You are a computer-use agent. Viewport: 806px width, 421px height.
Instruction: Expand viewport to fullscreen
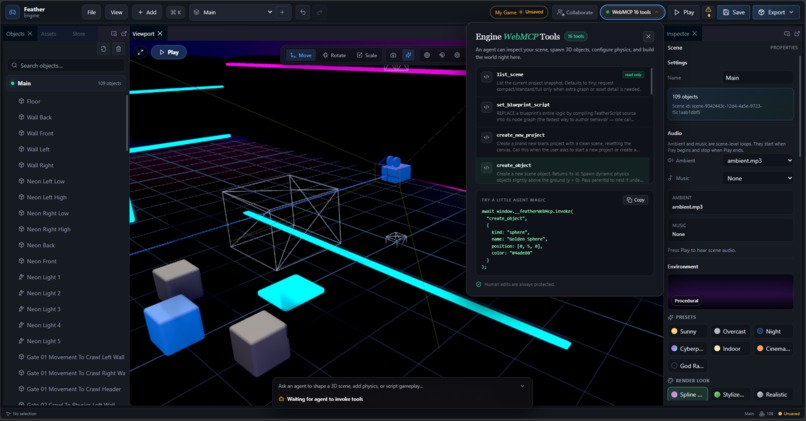click(x=140, y=52)
